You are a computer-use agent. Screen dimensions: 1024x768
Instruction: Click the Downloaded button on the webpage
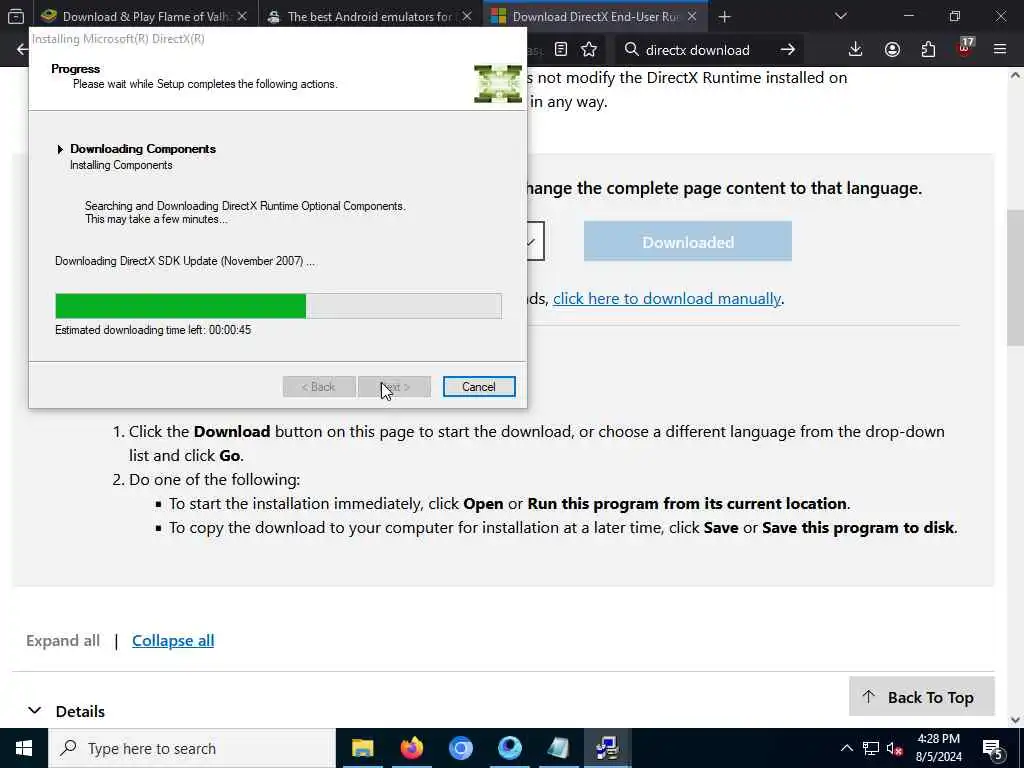pos(688,242)
